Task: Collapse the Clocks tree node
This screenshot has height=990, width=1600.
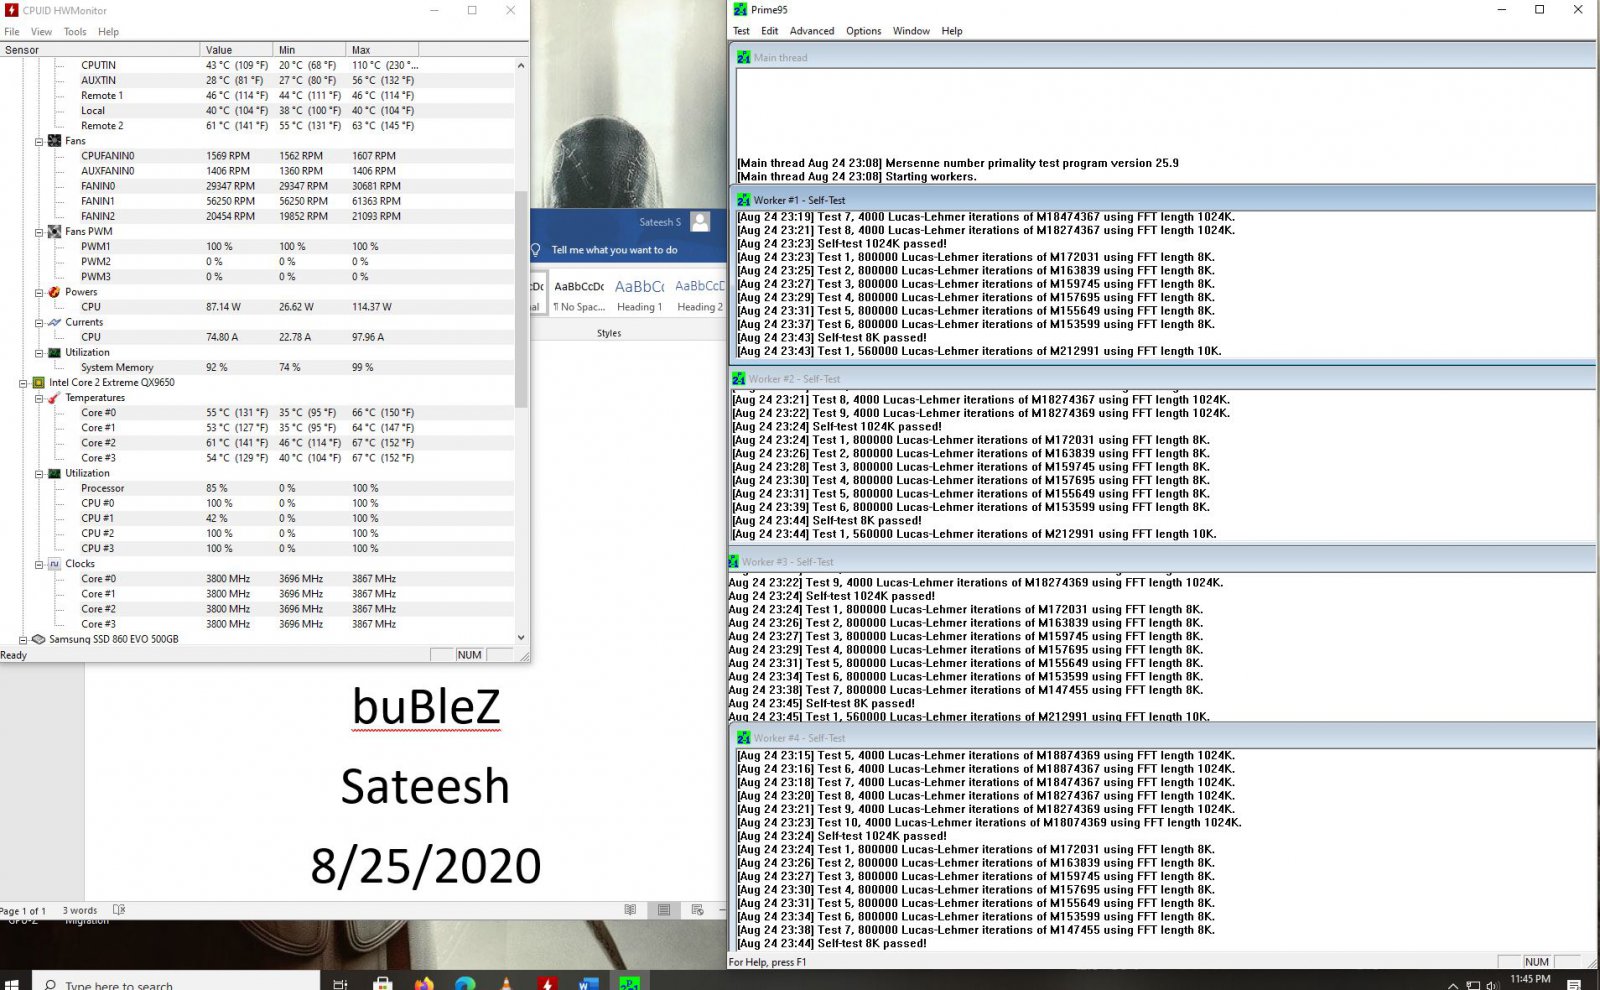Action: [x=39, y=564]
